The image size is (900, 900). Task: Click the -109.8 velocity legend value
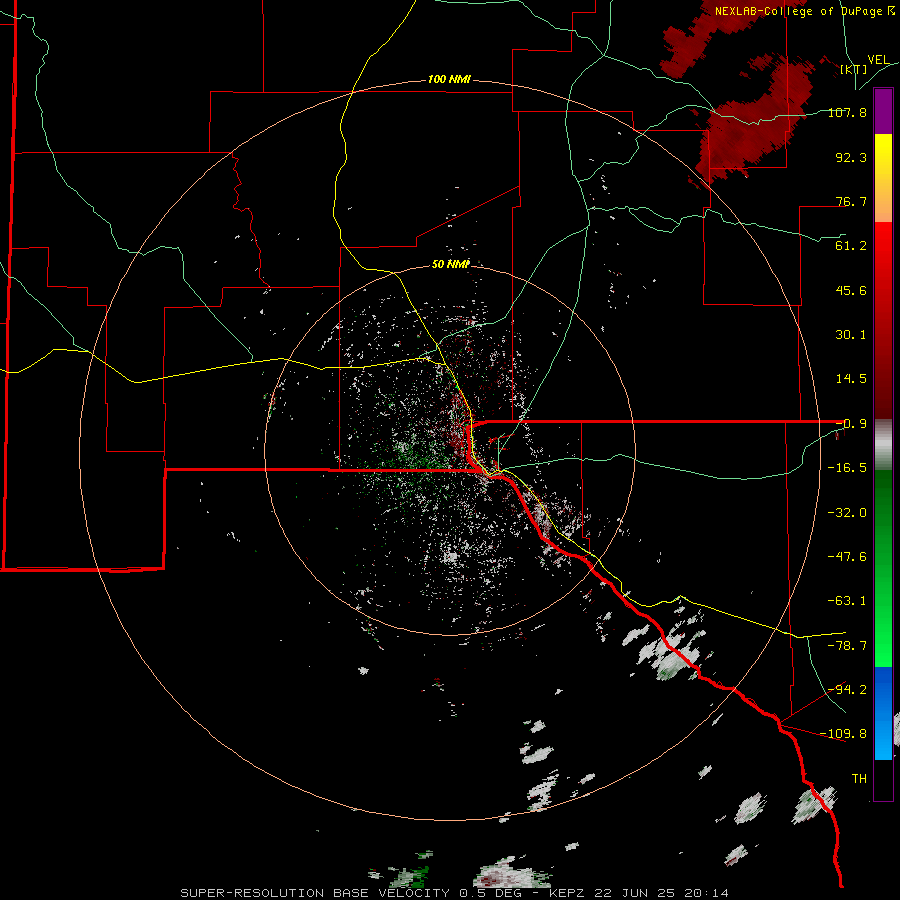844,734
